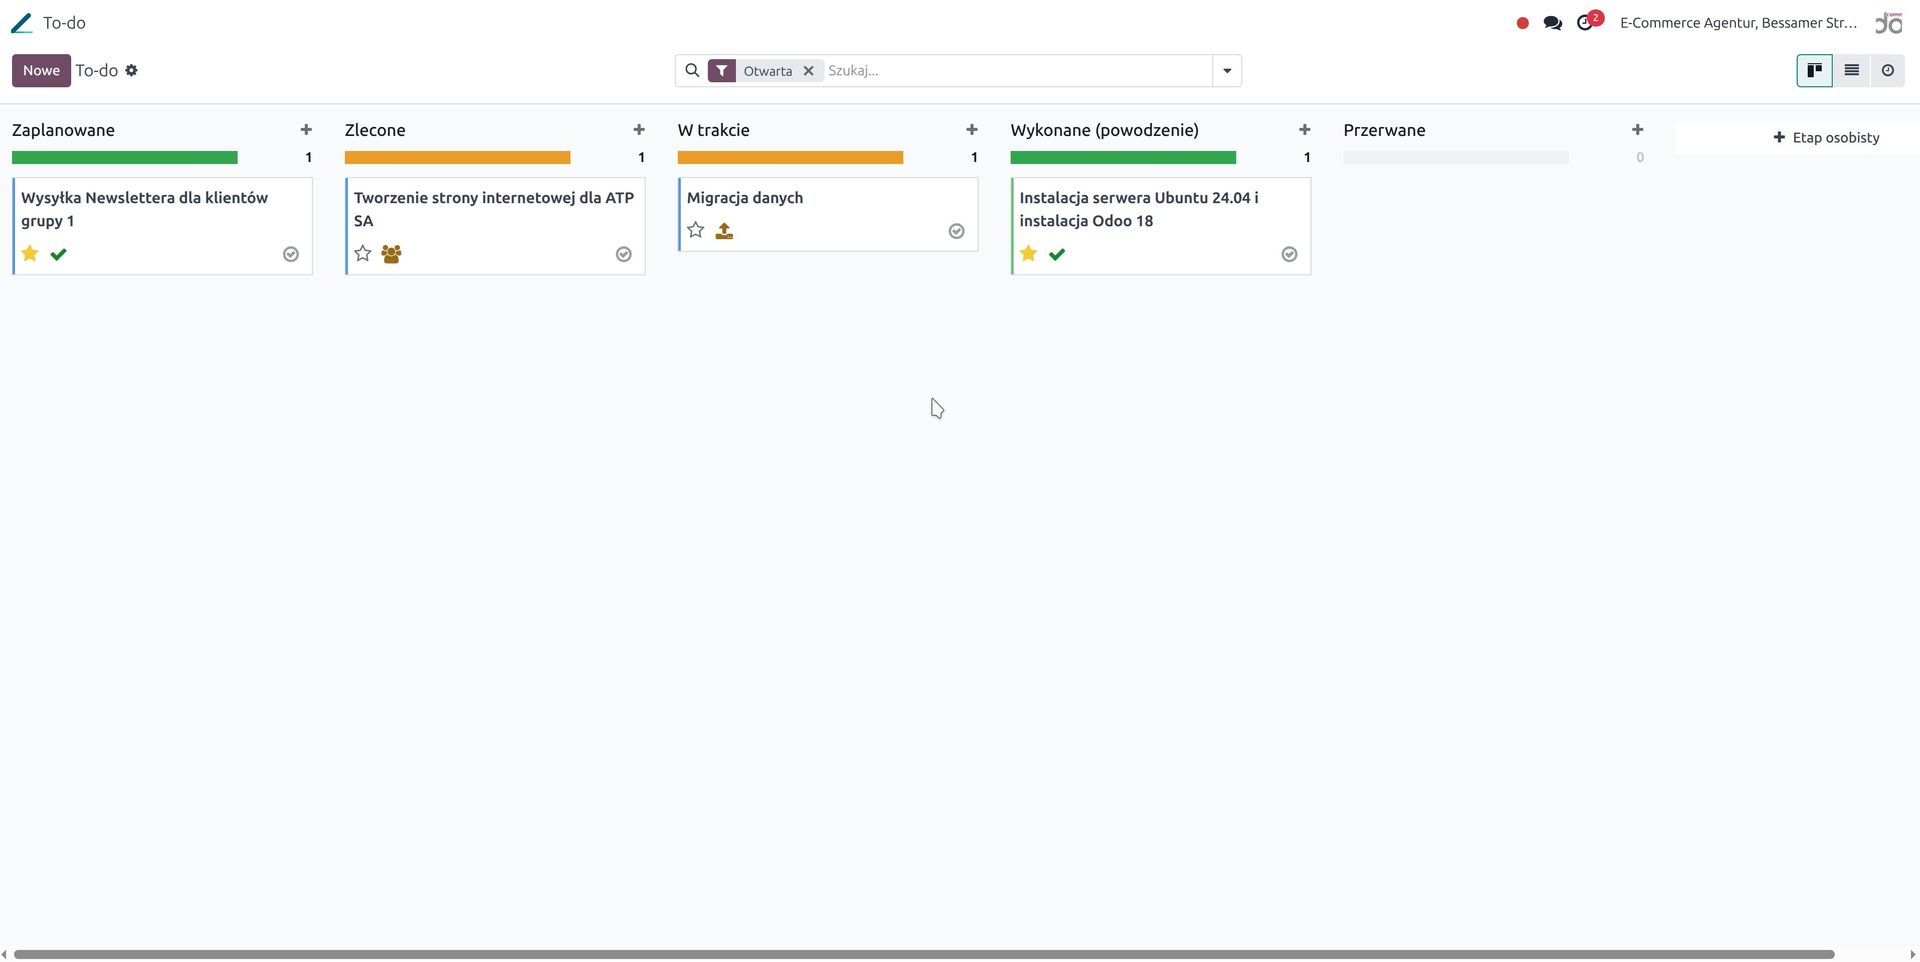Click the Wykonane (powodzenie) column header
1920x962 pixels.
pos(1105,130)
